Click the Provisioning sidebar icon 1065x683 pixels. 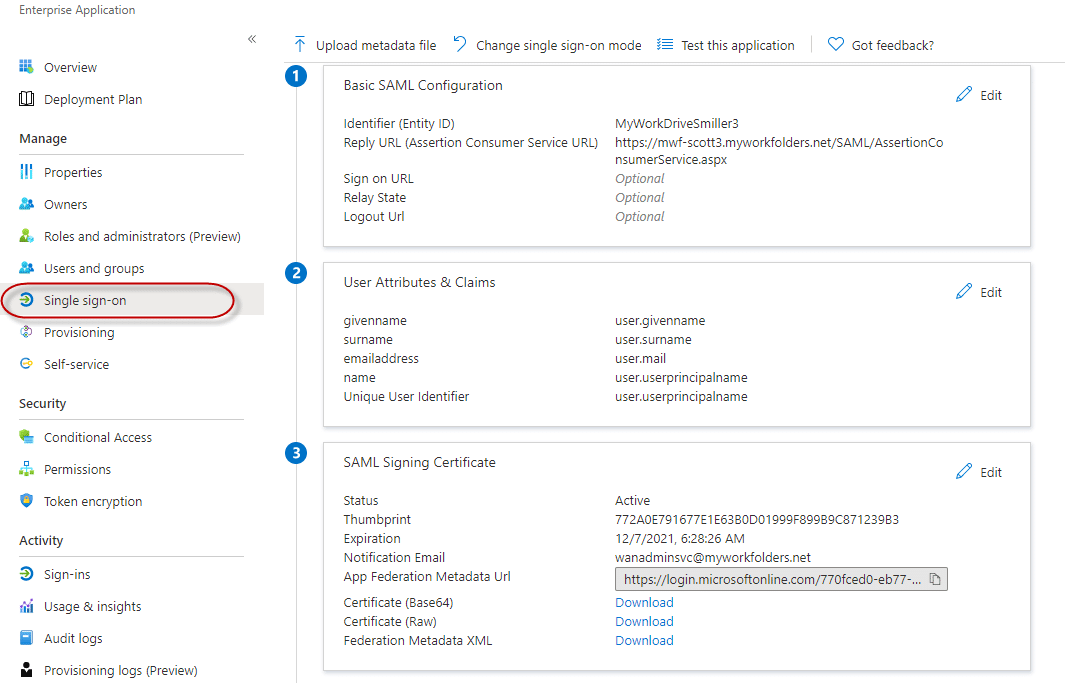[27, 332]
